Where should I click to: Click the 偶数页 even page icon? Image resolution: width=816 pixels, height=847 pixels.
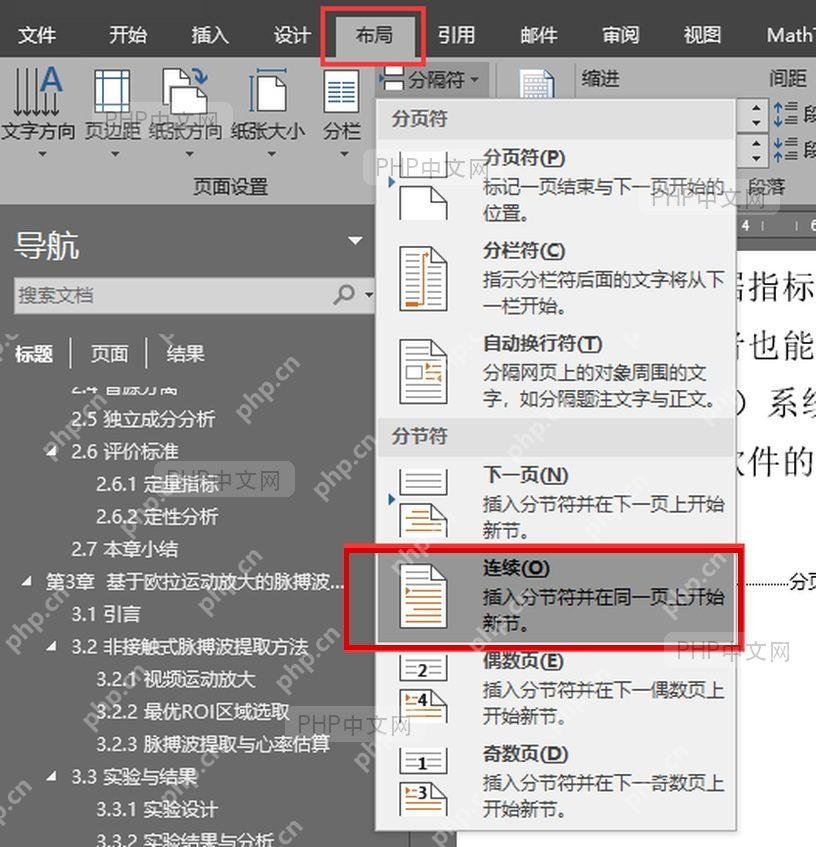pyautogui.click(x=423, y=689)
